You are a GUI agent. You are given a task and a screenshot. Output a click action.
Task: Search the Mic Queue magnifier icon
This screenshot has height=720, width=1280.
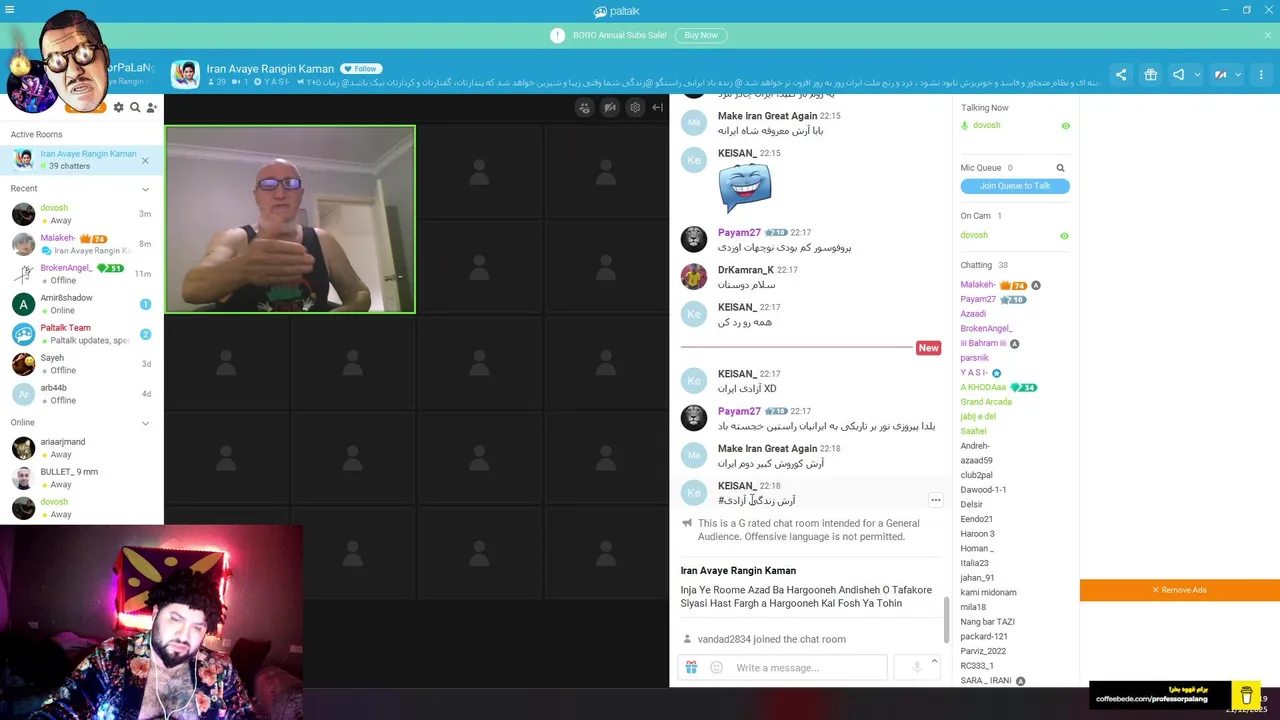click(x=1061, y=168)
